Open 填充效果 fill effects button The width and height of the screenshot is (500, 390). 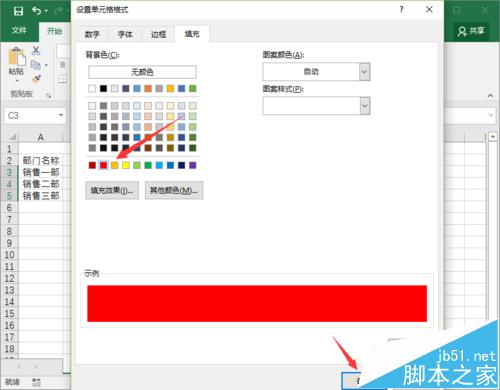[x=112, y=190]
